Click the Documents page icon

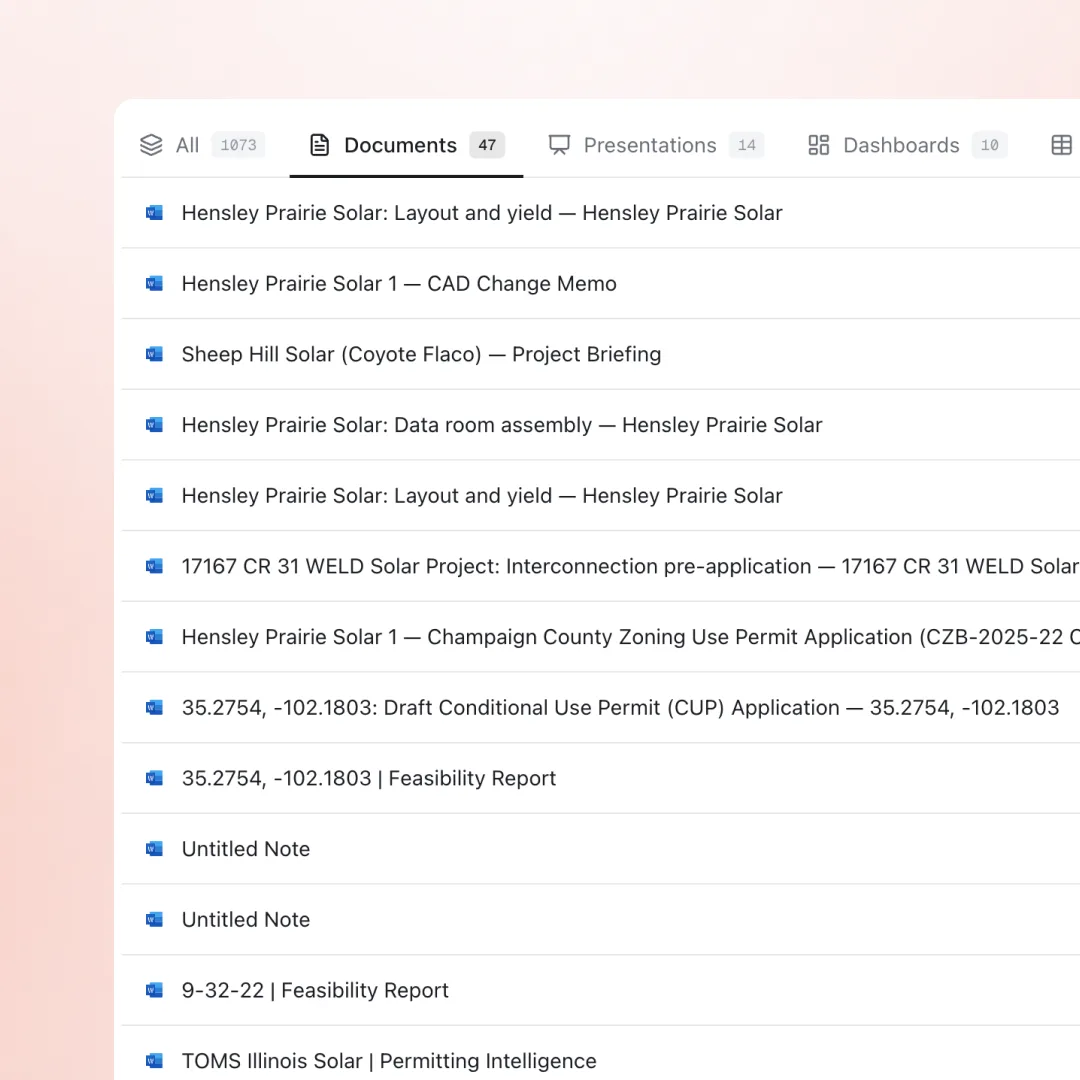(x=320, y=145)
